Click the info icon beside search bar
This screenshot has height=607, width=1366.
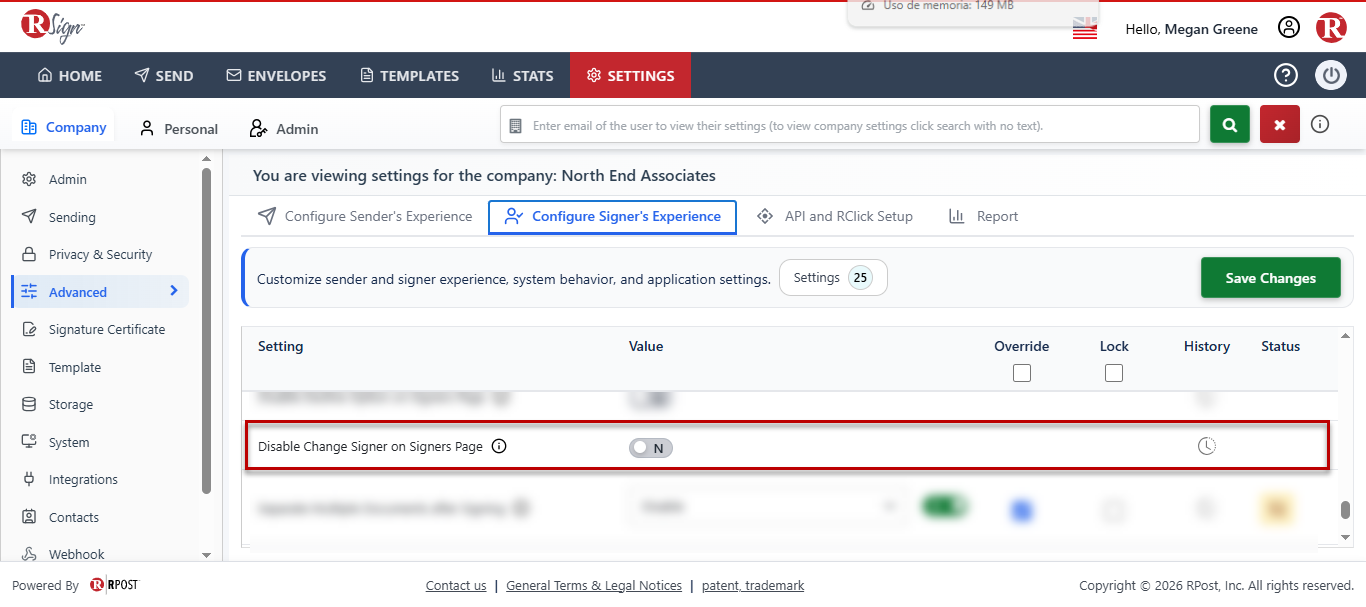pyautogui.click(x=1320, y=125)
